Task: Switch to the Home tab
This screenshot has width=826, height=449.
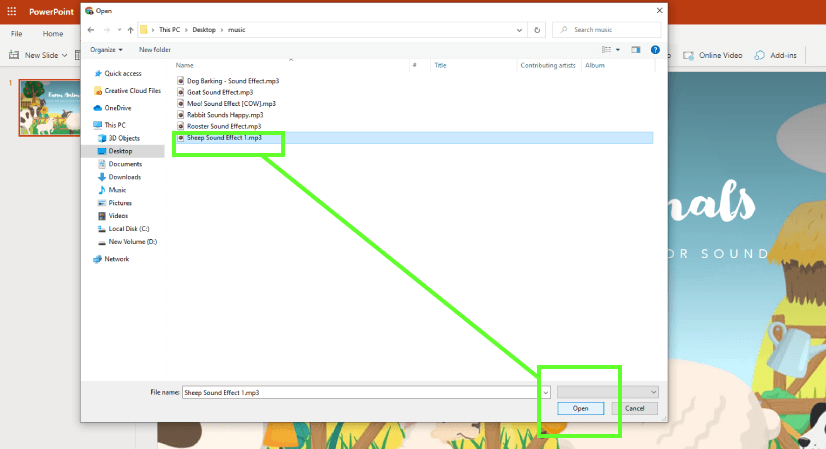Action: point(53,34)
